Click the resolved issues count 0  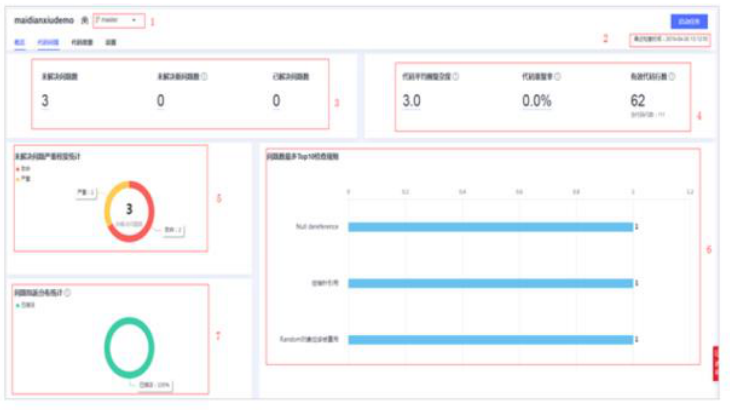click(x=276, y=101)
